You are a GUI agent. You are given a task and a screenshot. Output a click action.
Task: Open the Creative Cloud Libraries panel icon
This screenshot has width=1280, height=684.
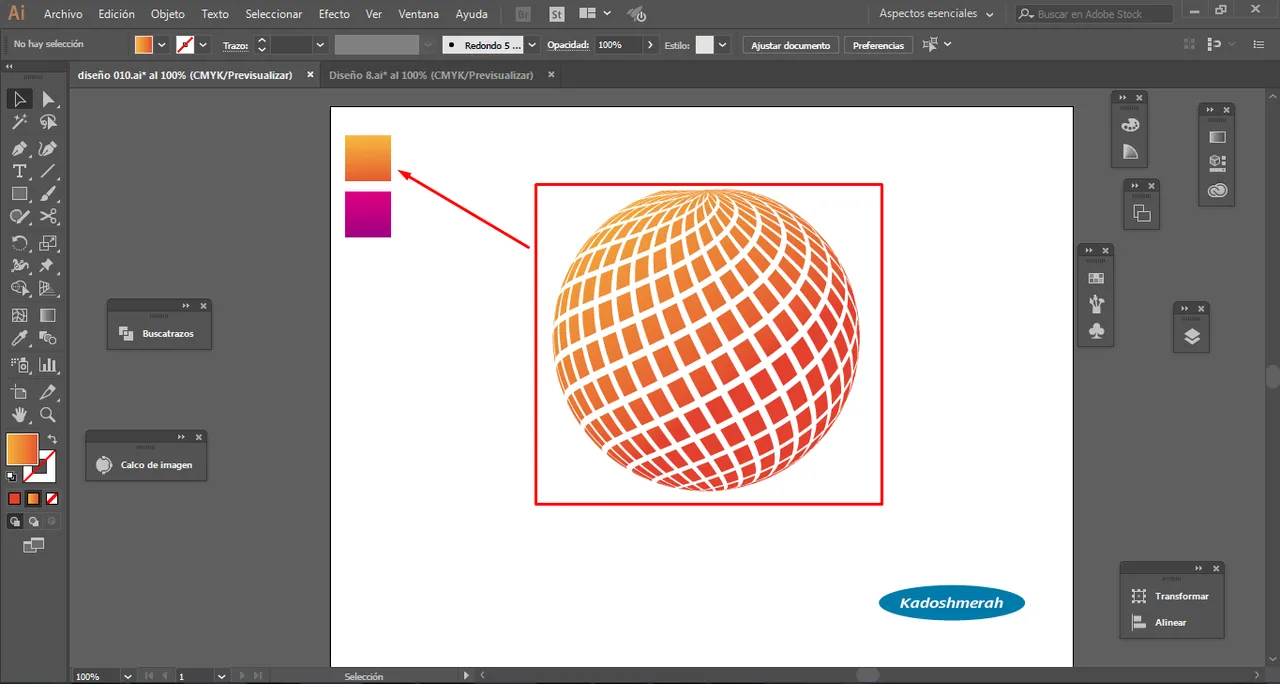click(1217, 190)
